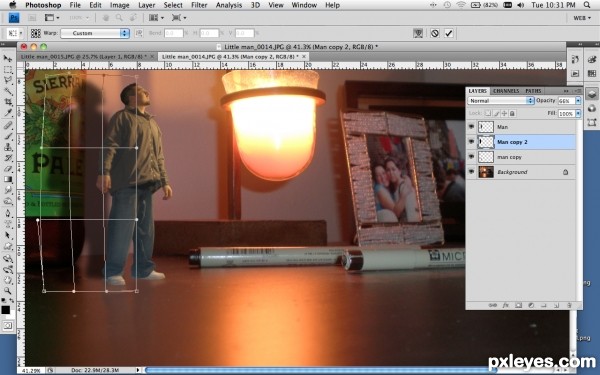
Task: Click the volume icon in menu bar
Action: (x=520, y=5)
